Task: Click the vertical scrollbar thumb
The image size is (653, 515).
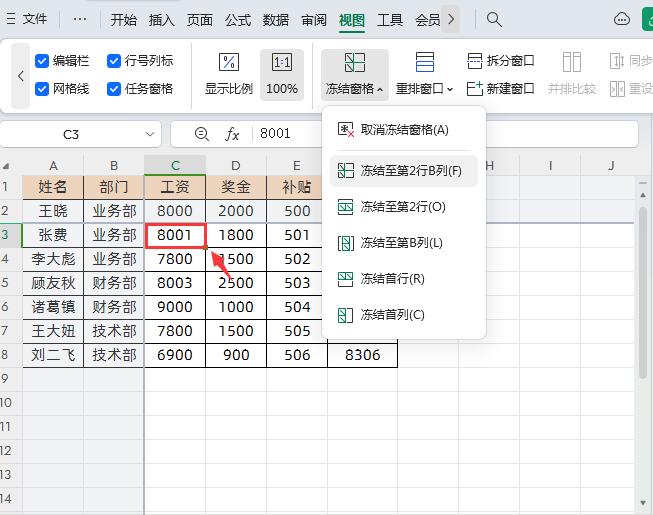Action: [x=643, y=291]
